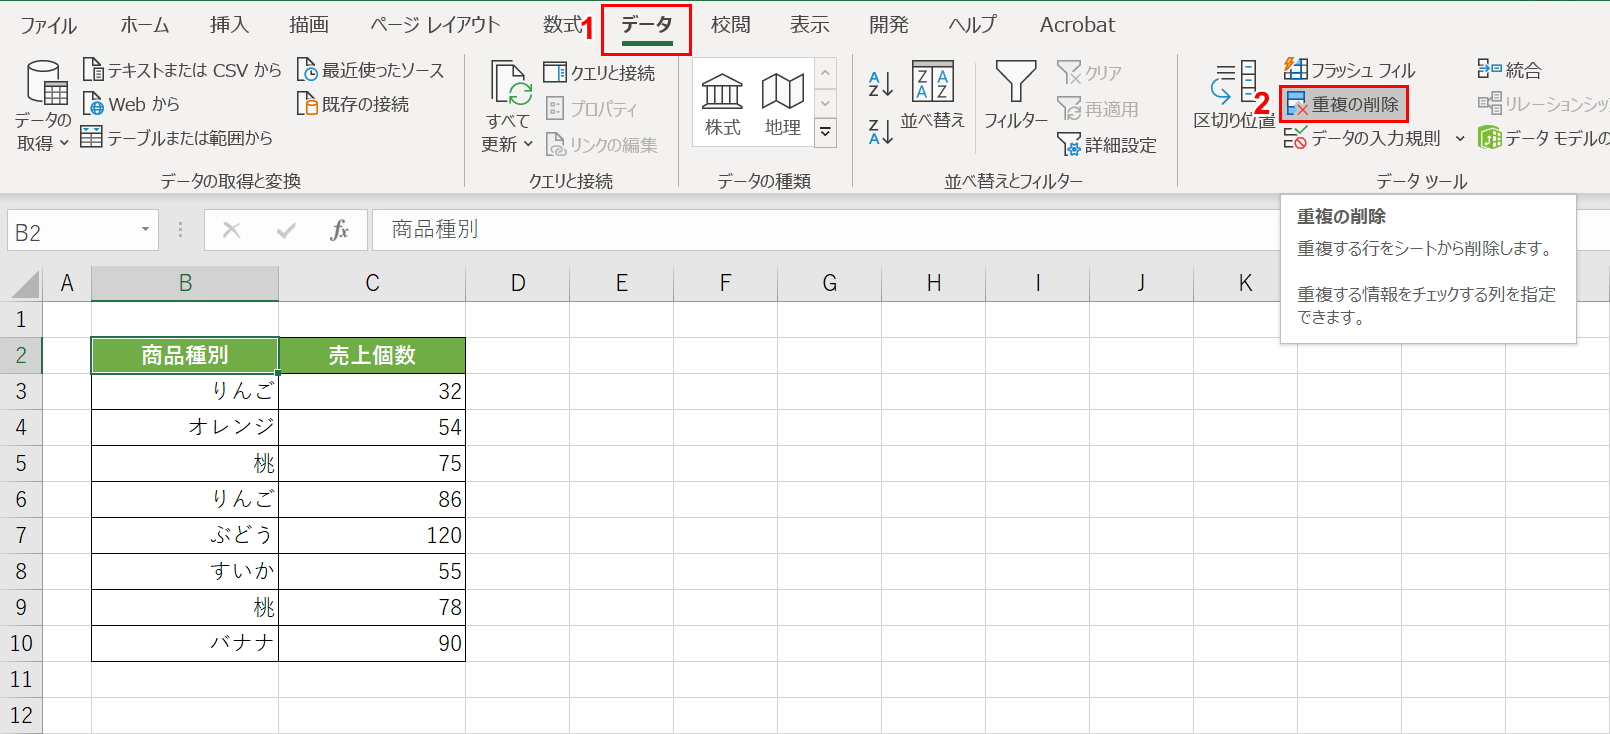
Task: Click the すいか cell
Action: pos(185,571)
